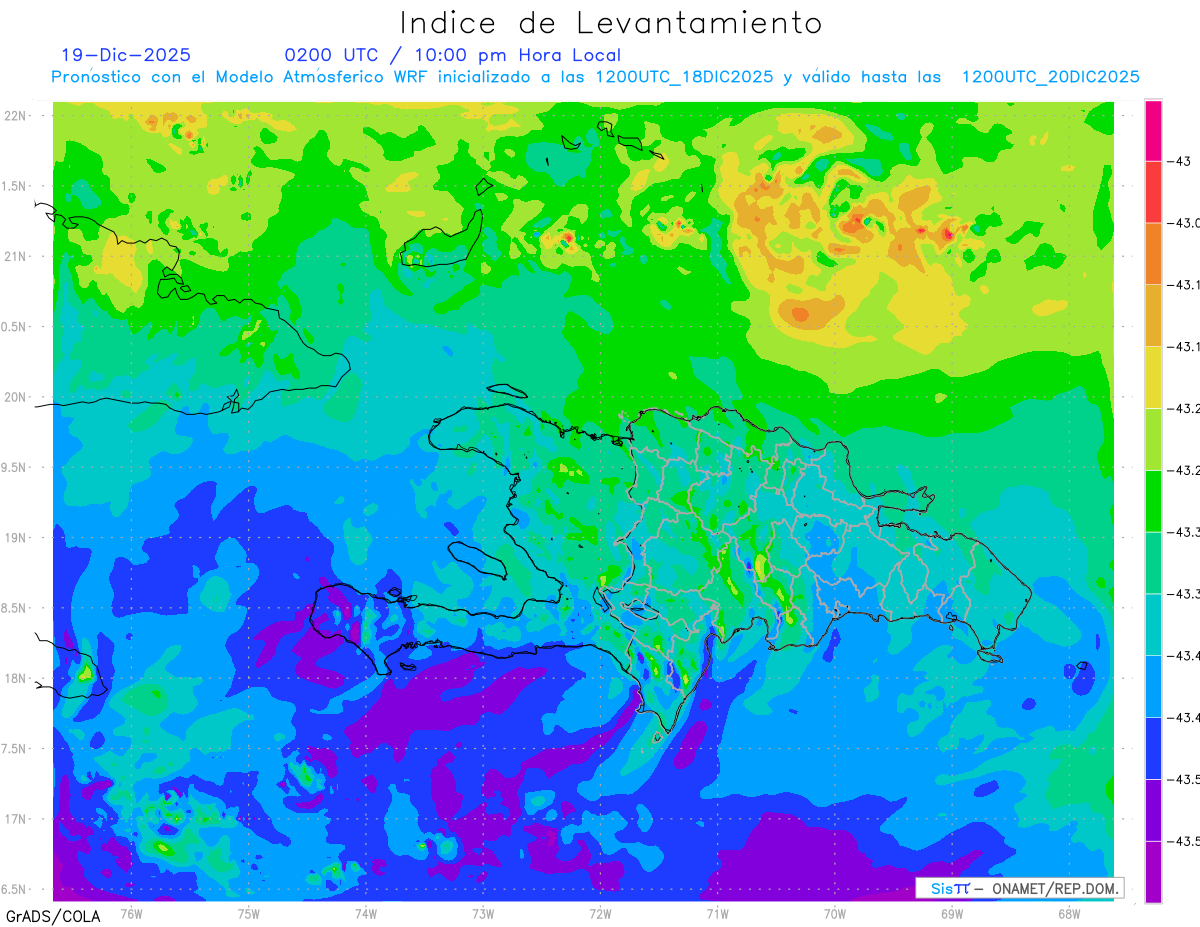Click the '18N' latitude label
The width and height of the screenshot is (1200, 927).
pyautogui.click(x=17, y=678)
